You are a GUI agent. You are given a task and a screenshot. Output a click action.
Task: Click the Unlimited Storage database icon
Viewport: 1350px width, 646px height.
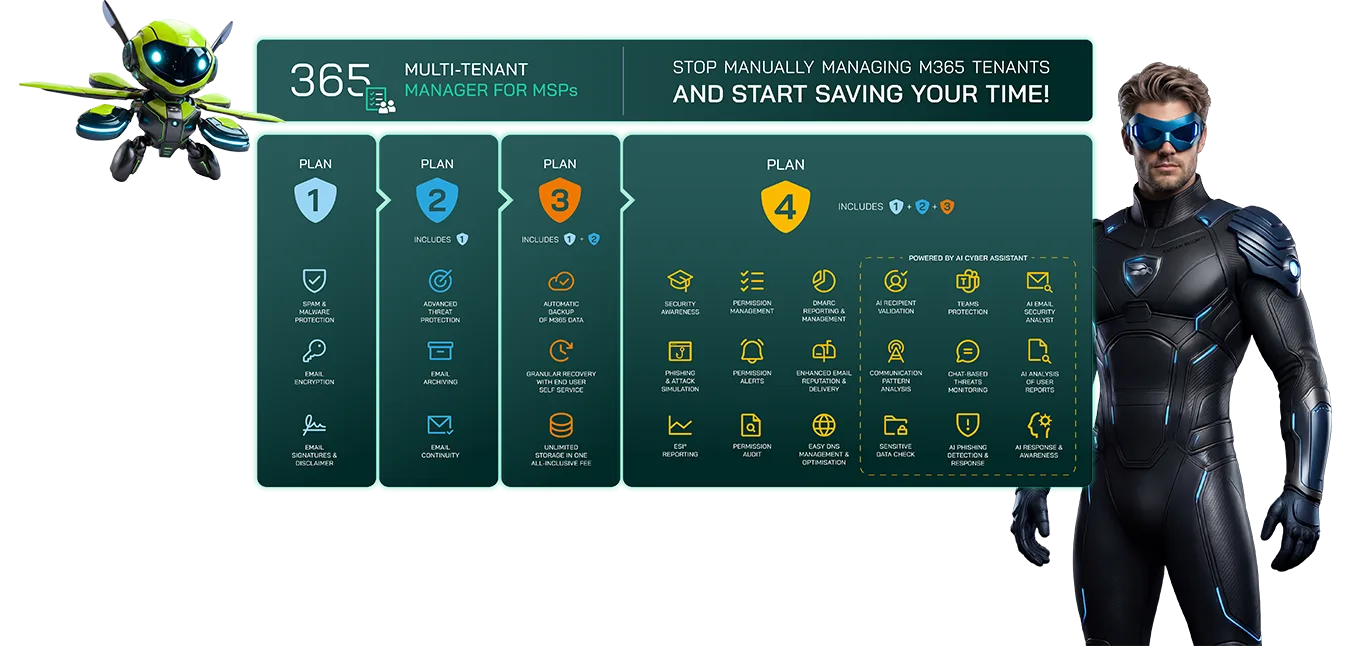(x=561, y=424)
